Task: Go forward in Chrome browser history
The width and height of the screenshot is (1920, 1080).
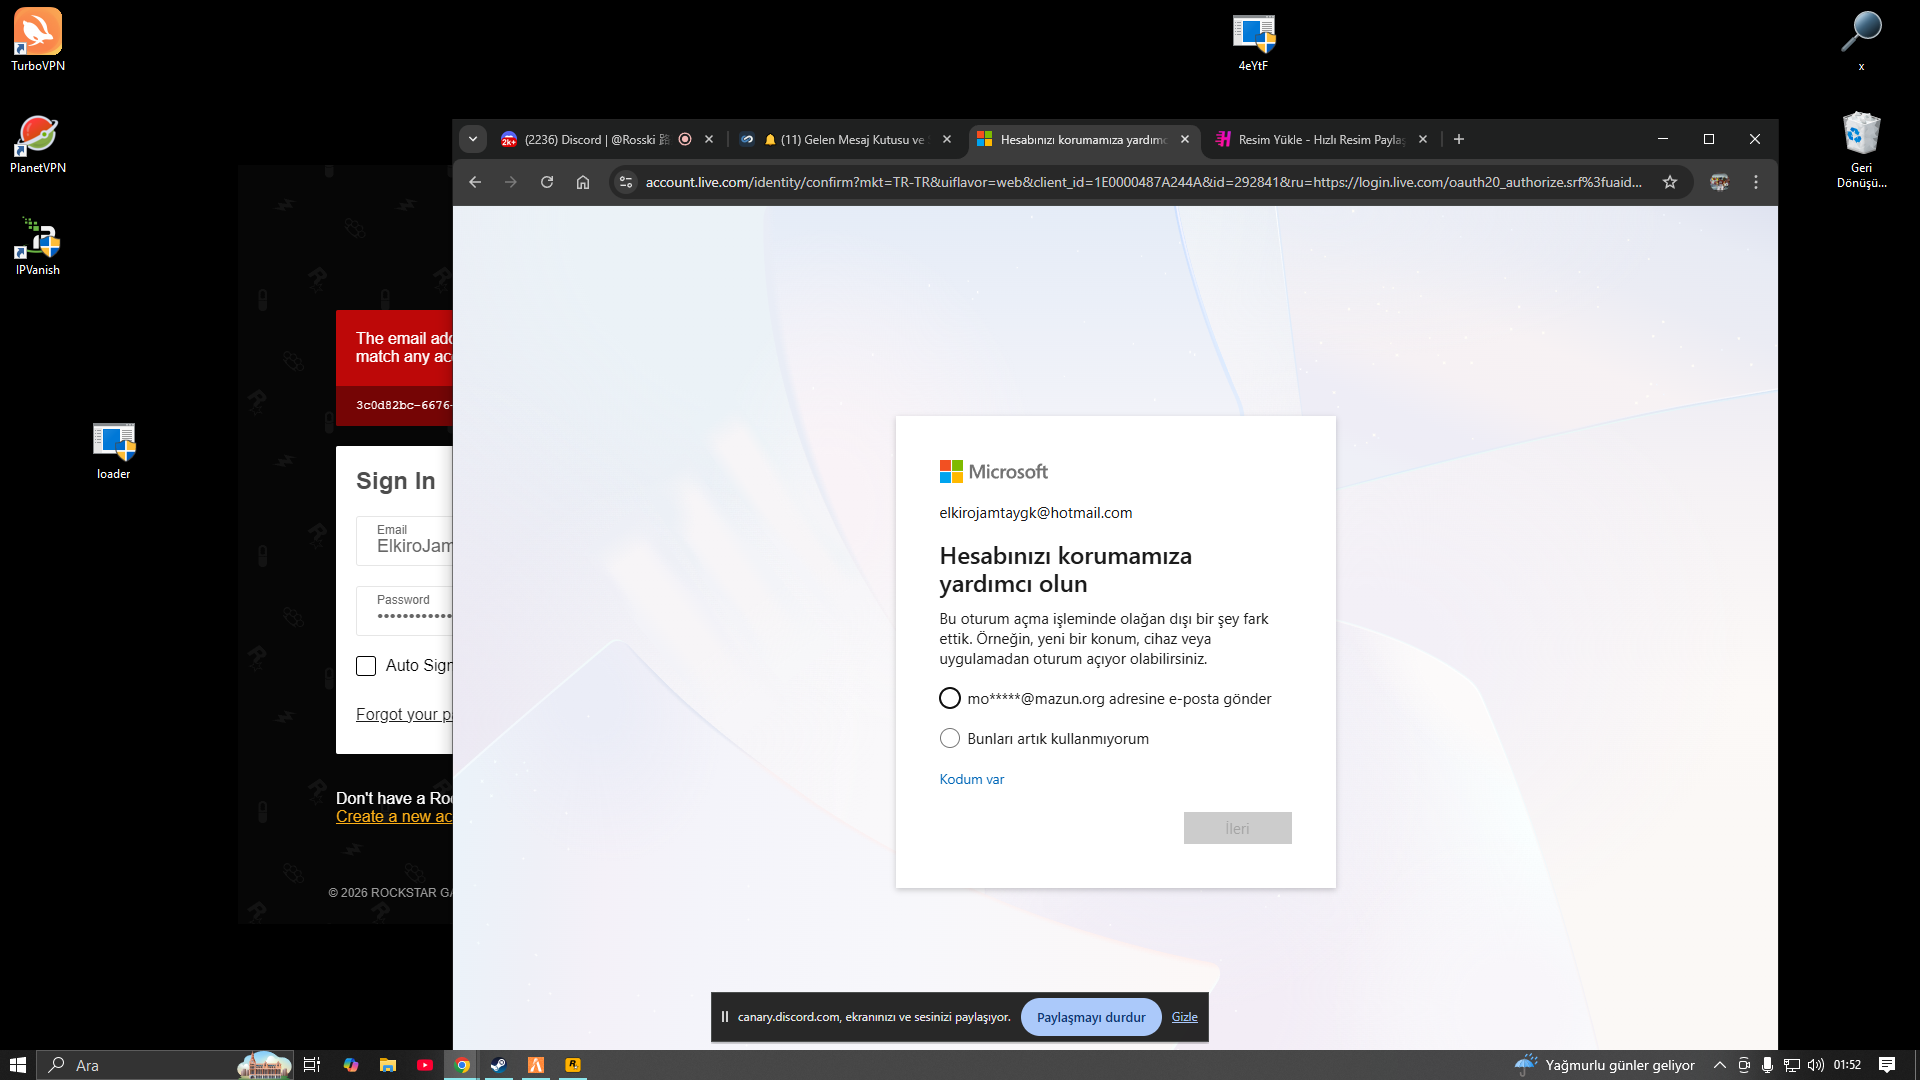Action: click(511, 182)
